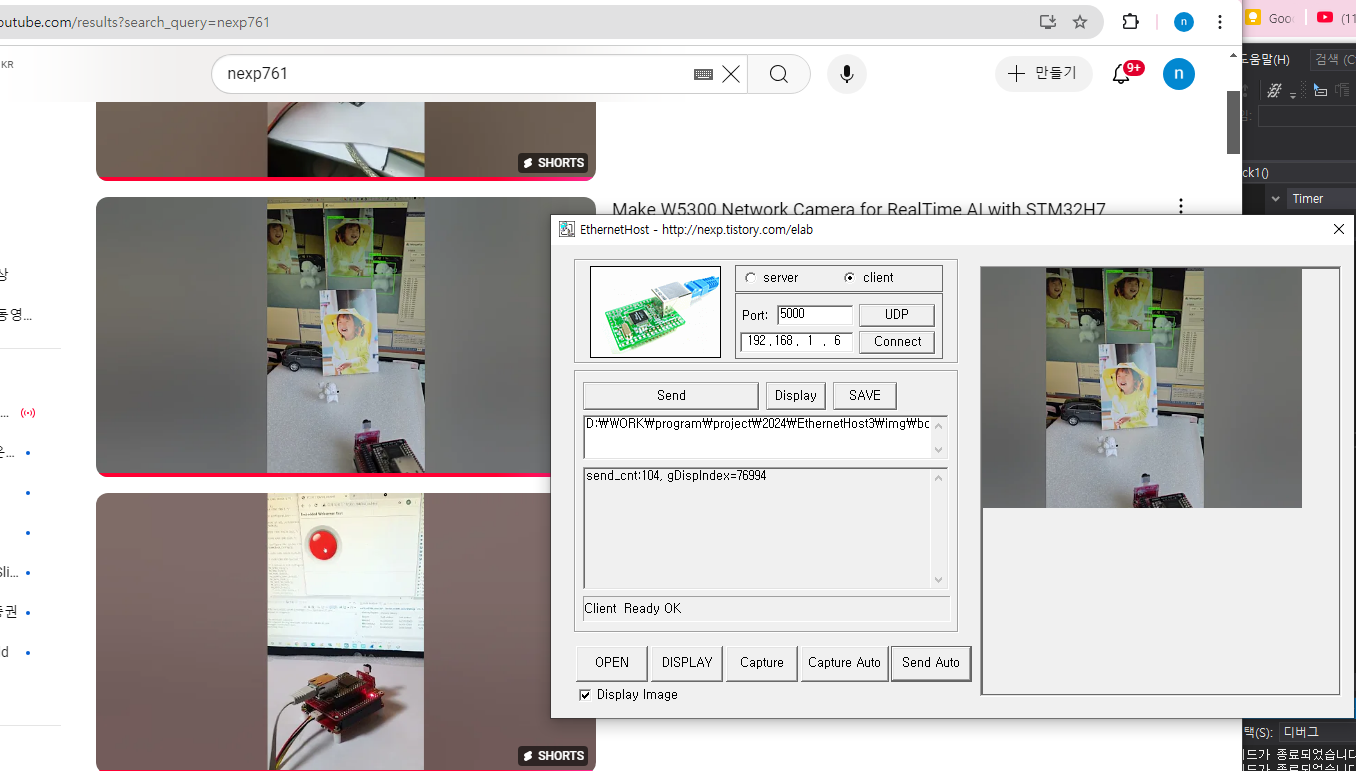This screenshot has width=1356, height=771.
Task: Click the SAVE button
Action: 865,395
